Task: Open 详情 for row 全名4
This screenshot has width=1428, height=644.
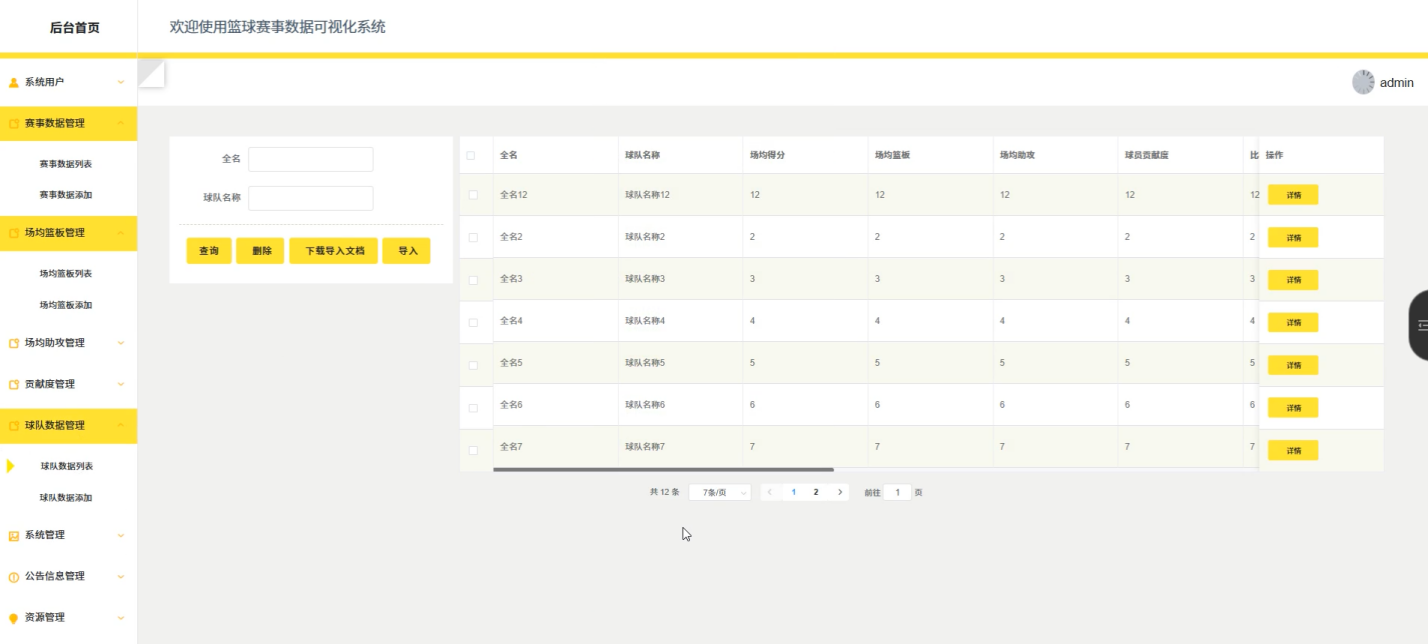Action: coord(1293,322)
